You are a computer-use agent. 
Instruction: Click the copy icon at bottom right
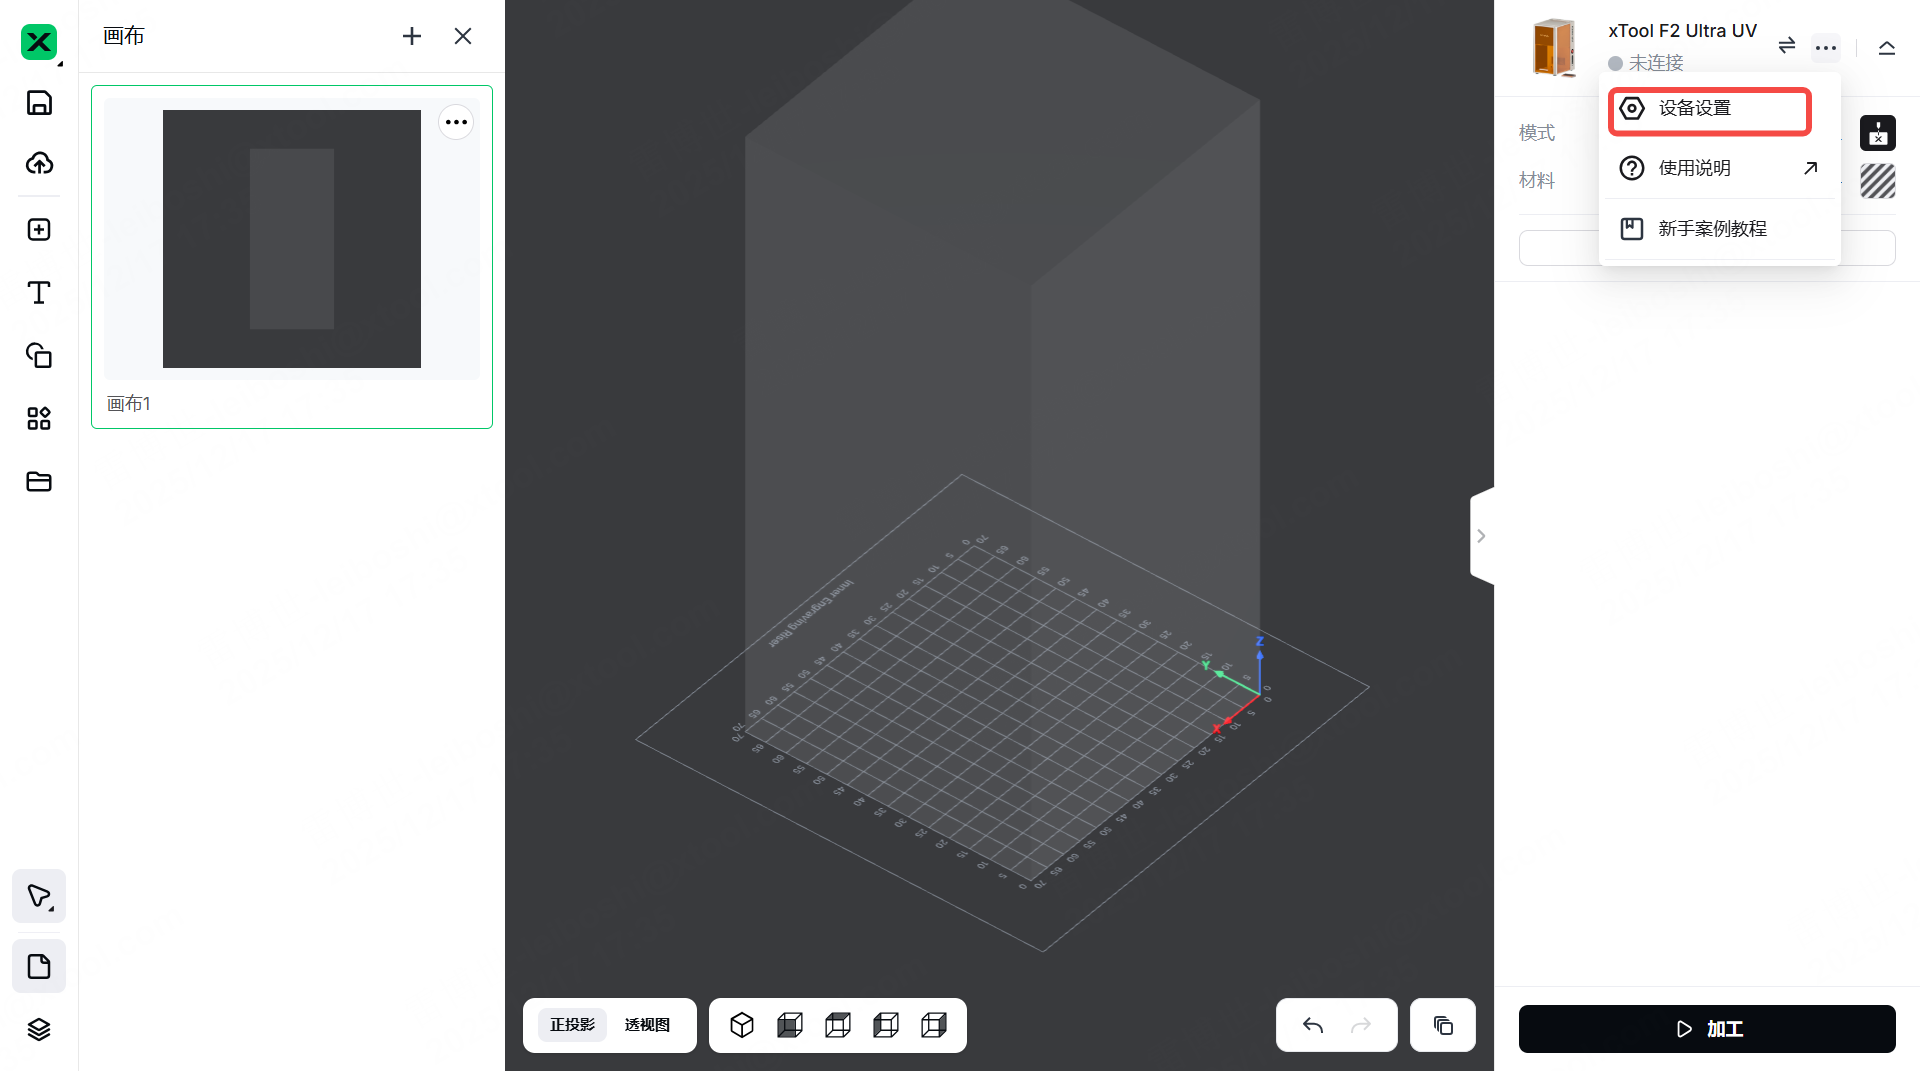1442,1025
